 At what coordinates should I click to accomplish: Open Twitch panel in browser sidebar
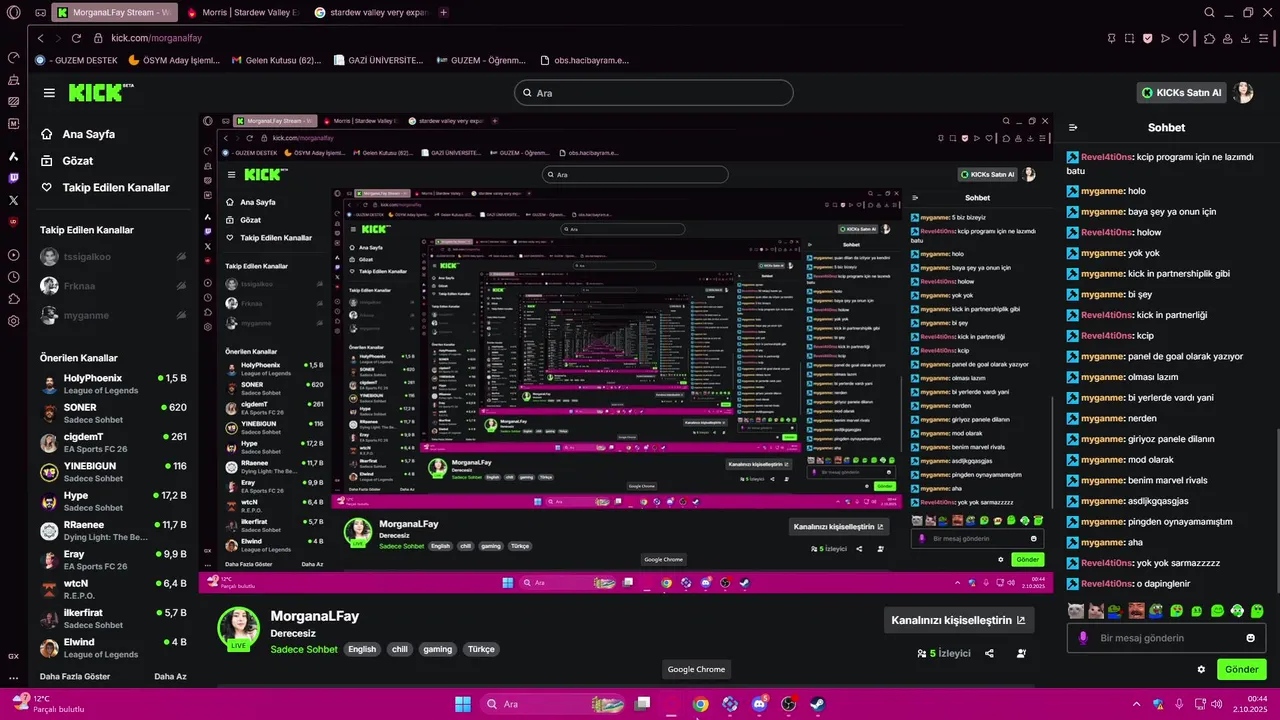[x=13, y=178]
